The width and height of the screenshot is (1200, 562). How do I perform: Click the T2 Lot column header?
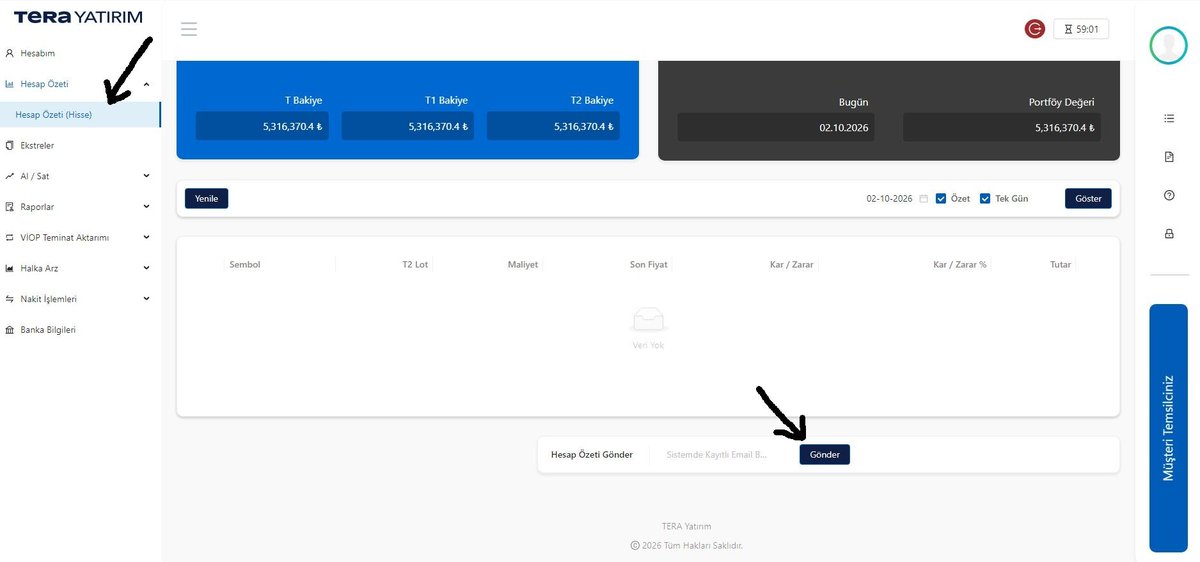(x=415, y=265)
